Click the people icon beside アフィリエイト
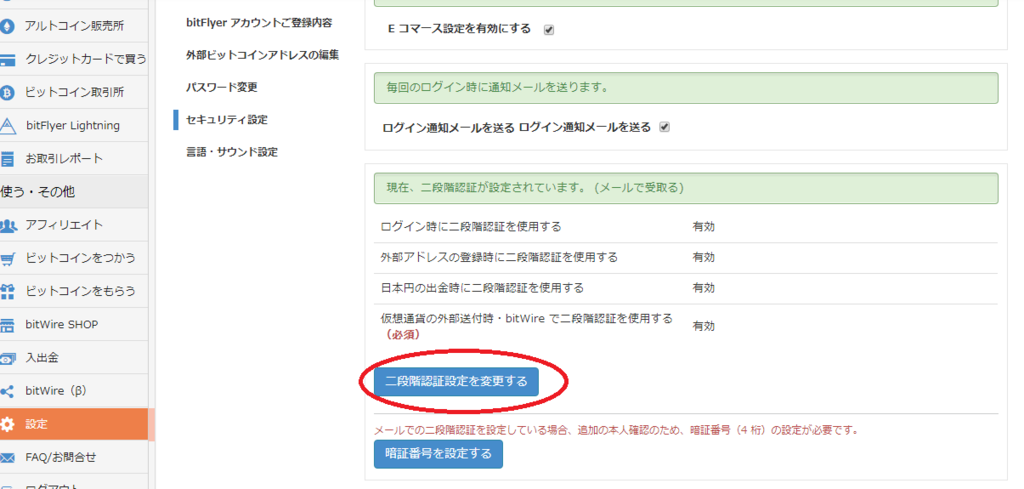Image resolution: width=1024 pixels, height=489 pixels. (8, 225)
